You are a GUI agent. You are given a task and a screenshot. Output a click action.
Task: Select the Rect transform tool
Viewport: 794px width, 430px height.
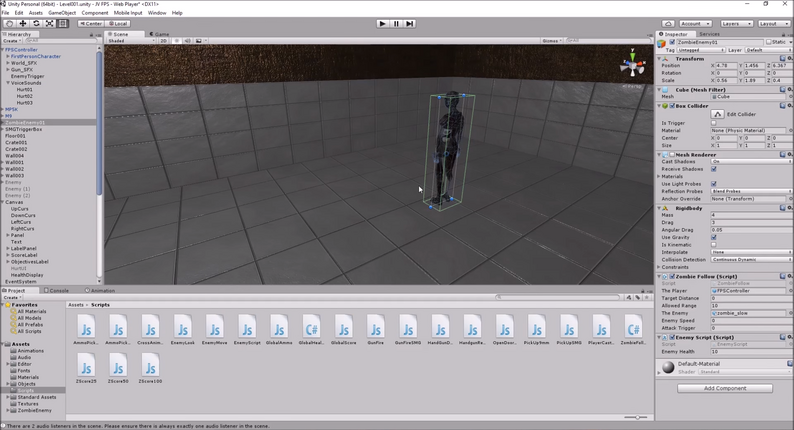click(x=62, y=23)
